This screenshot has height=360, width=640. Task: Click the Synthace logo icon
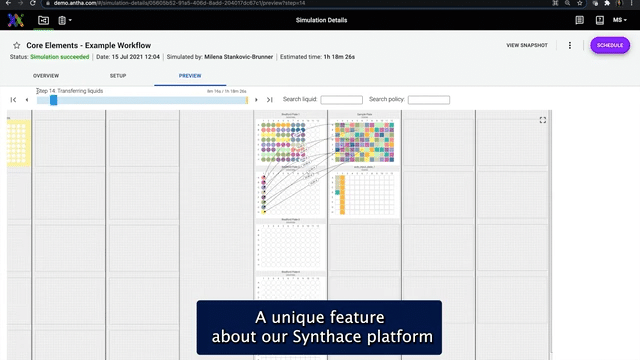[x=16, y=20]
